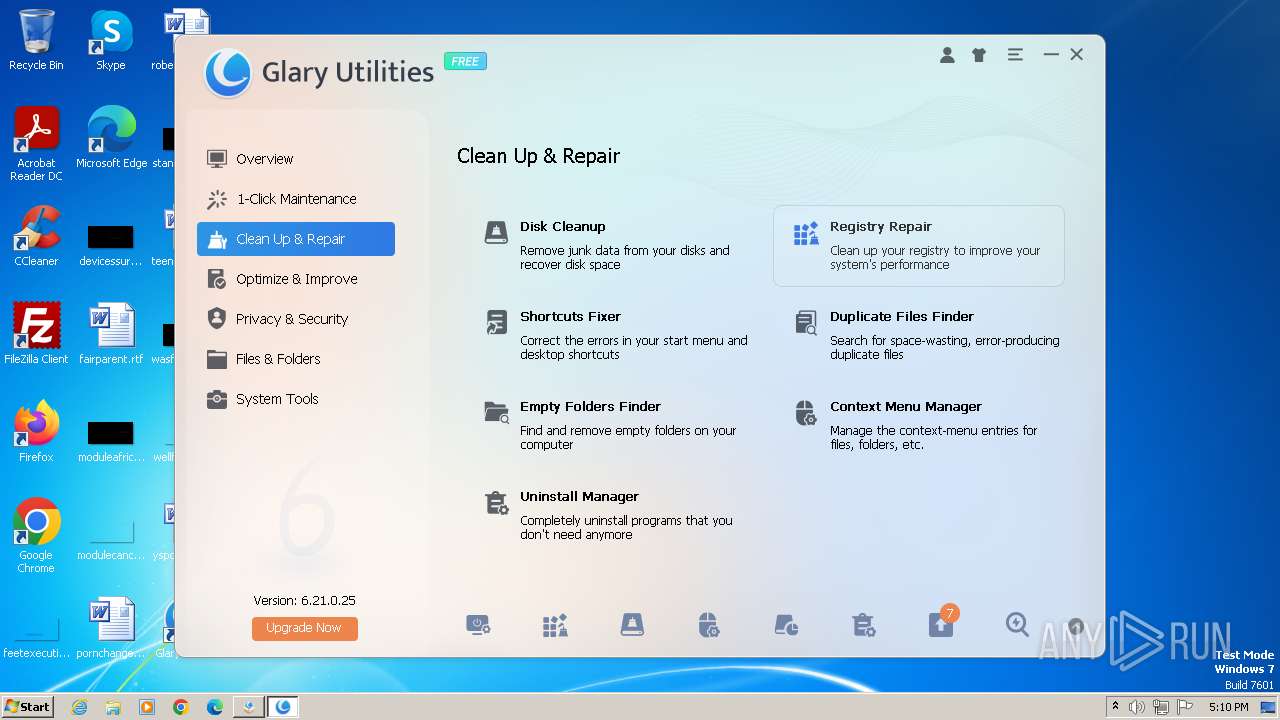
Task: Open FileZilla Client desktop shortcut
Action: pos(36,334)
